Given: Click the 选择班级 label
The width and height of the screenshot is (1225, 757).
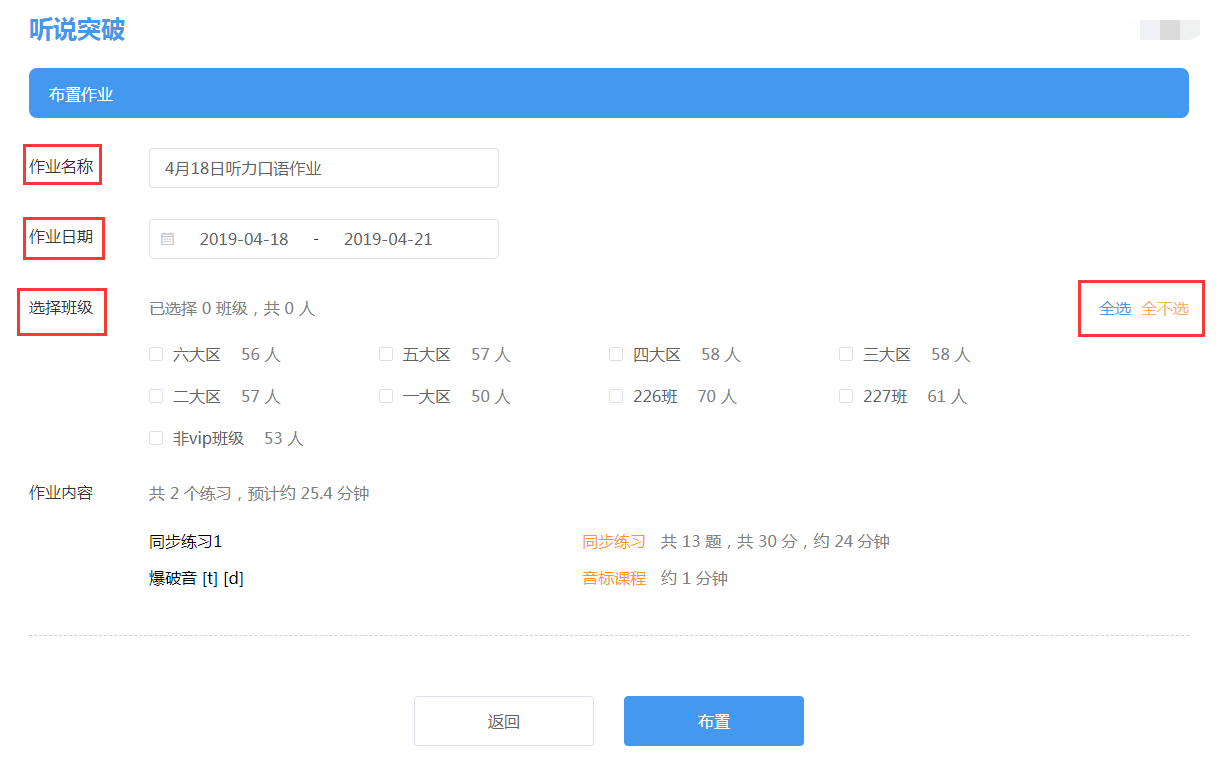Looking at the screenshot, I should [61, 307].
